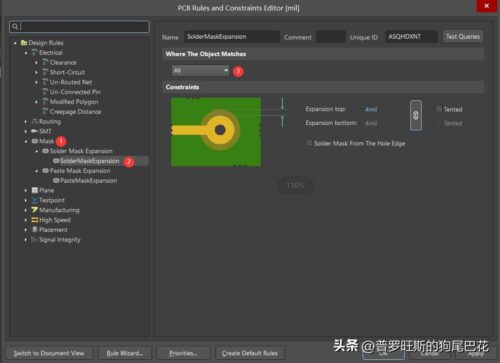The width and height of the screenshot is (500, 363).
Task: Open the object match 'All' dropdown
Action: click(x=200, y=70)
